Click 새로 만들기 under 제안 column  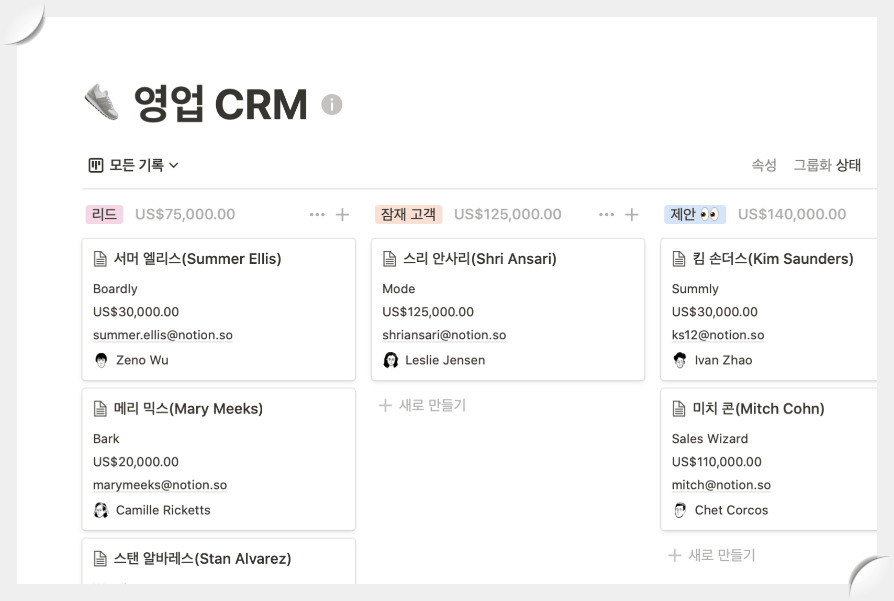point(712,555)
